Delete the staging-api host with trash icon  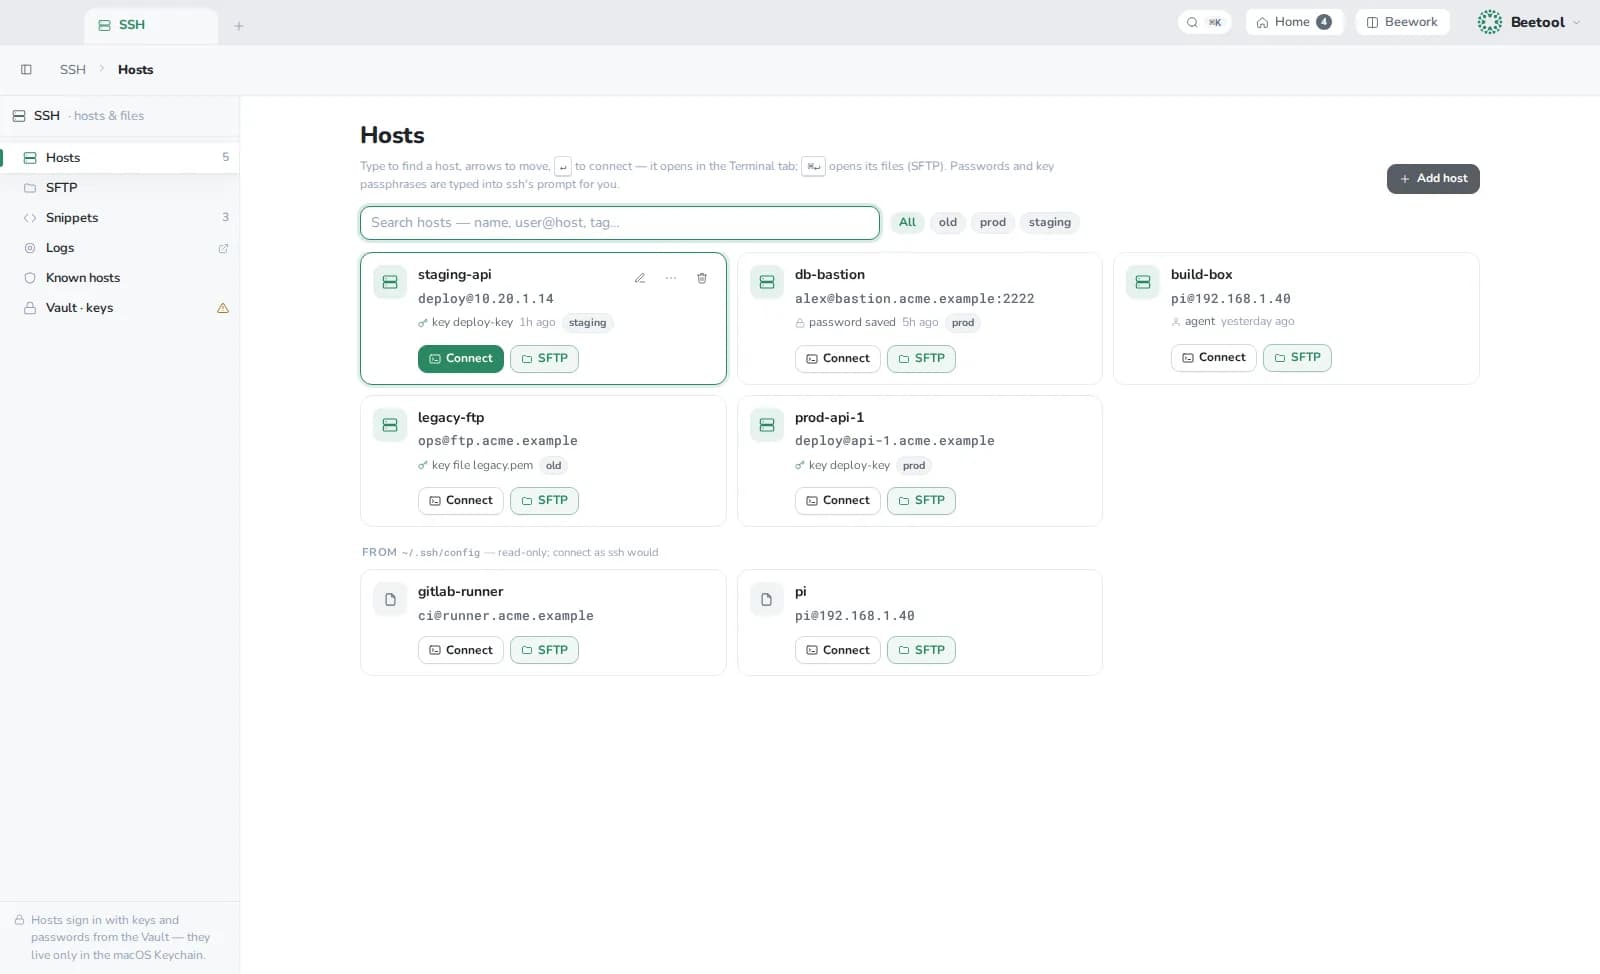tap(702, 278)
